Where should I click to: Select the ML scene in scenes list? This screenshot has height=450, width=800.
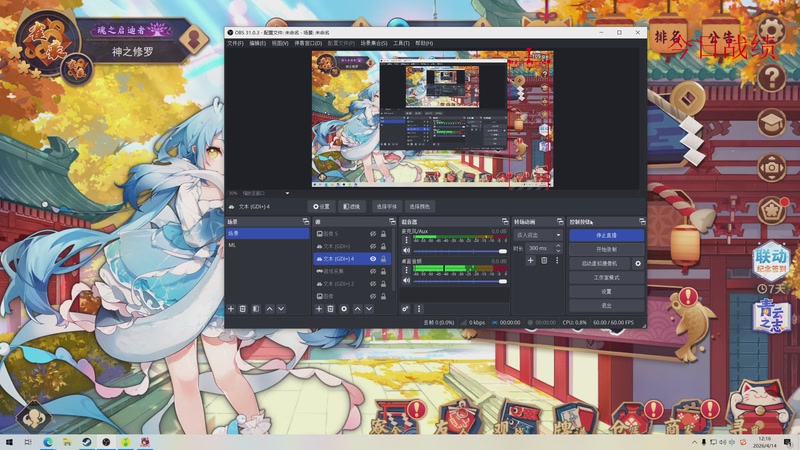(x=267, y=245)
